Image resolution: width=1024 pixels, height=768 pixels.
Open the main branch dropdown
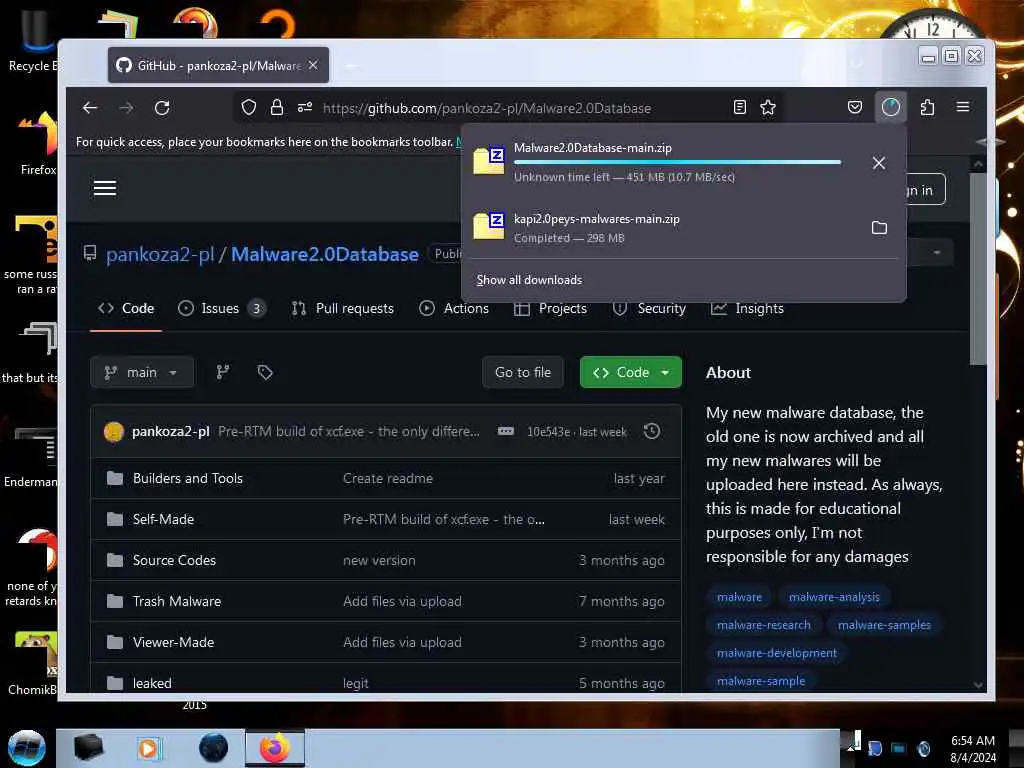pos(142,372)
